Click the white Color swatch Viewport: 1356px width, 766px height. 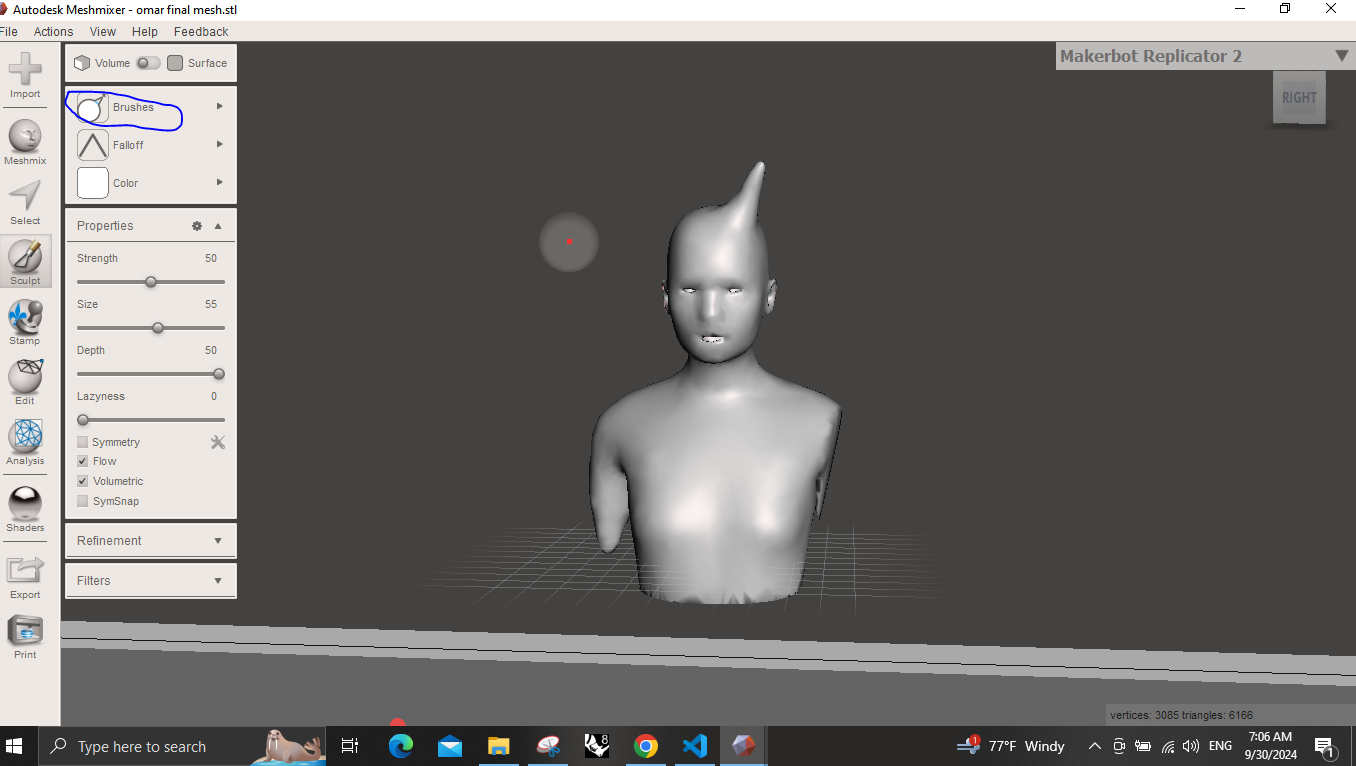click(93, 183)
